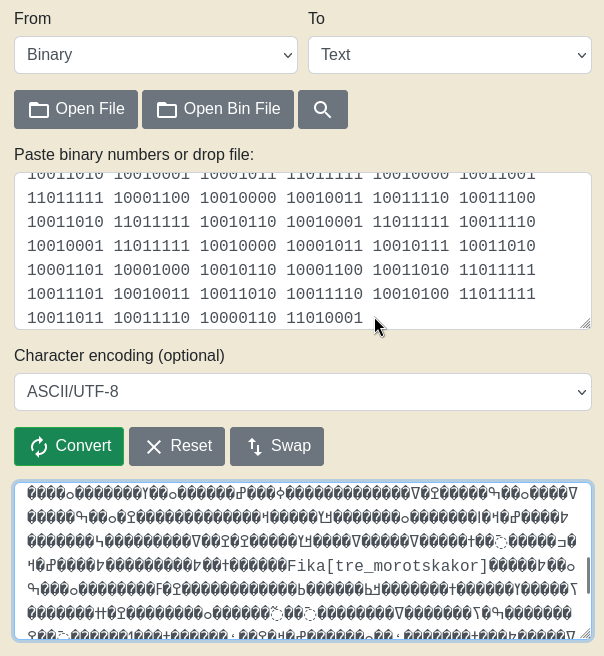Screen dimensions: 604x656
Task: Click the last binary value "11010001"
Action: click(324, 318)
